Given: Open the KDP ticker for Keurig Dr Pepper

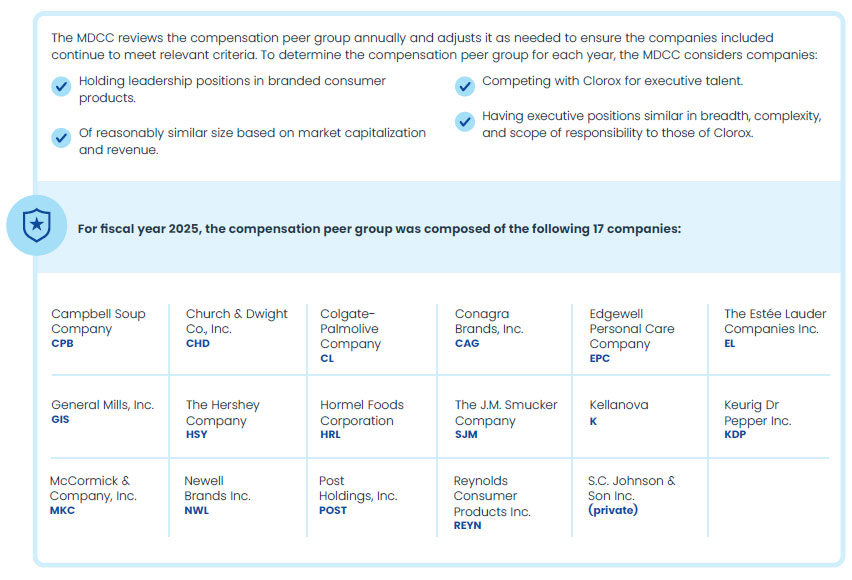Looking at the screenshot, I should click(x=735, y=436).
